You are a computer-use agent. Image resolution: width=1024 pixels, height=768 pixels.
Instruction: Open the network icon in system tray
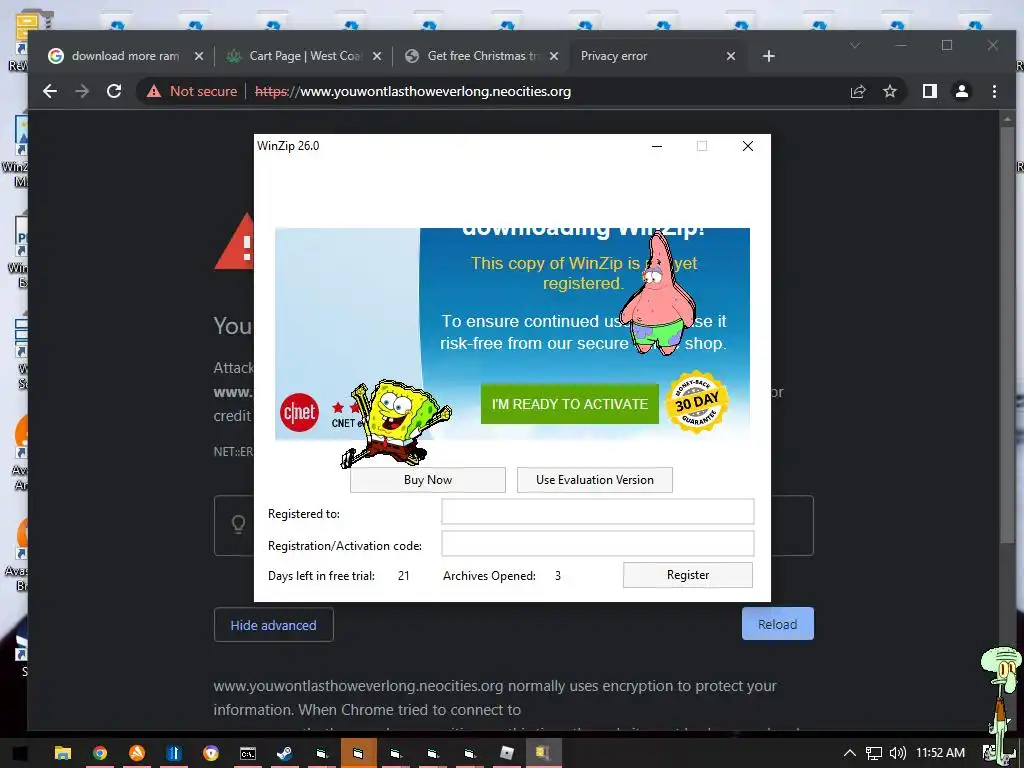874,753
